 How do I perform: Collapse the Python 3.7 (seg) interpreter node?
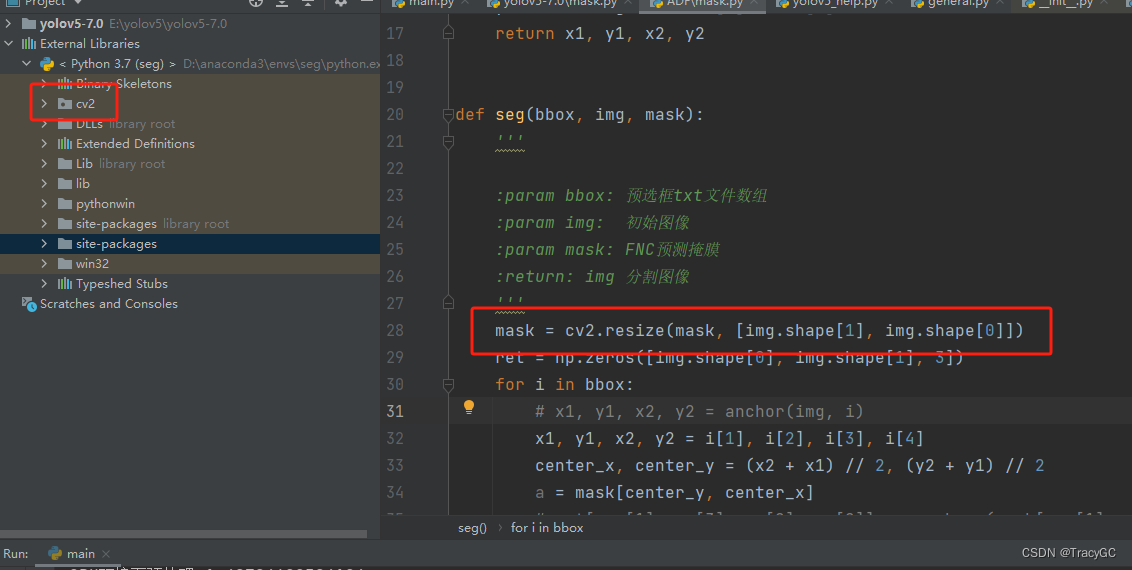(27, 64)
